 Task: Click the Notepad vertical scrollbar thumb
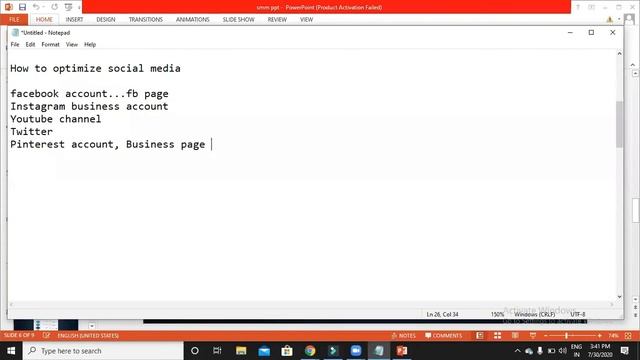619,124
